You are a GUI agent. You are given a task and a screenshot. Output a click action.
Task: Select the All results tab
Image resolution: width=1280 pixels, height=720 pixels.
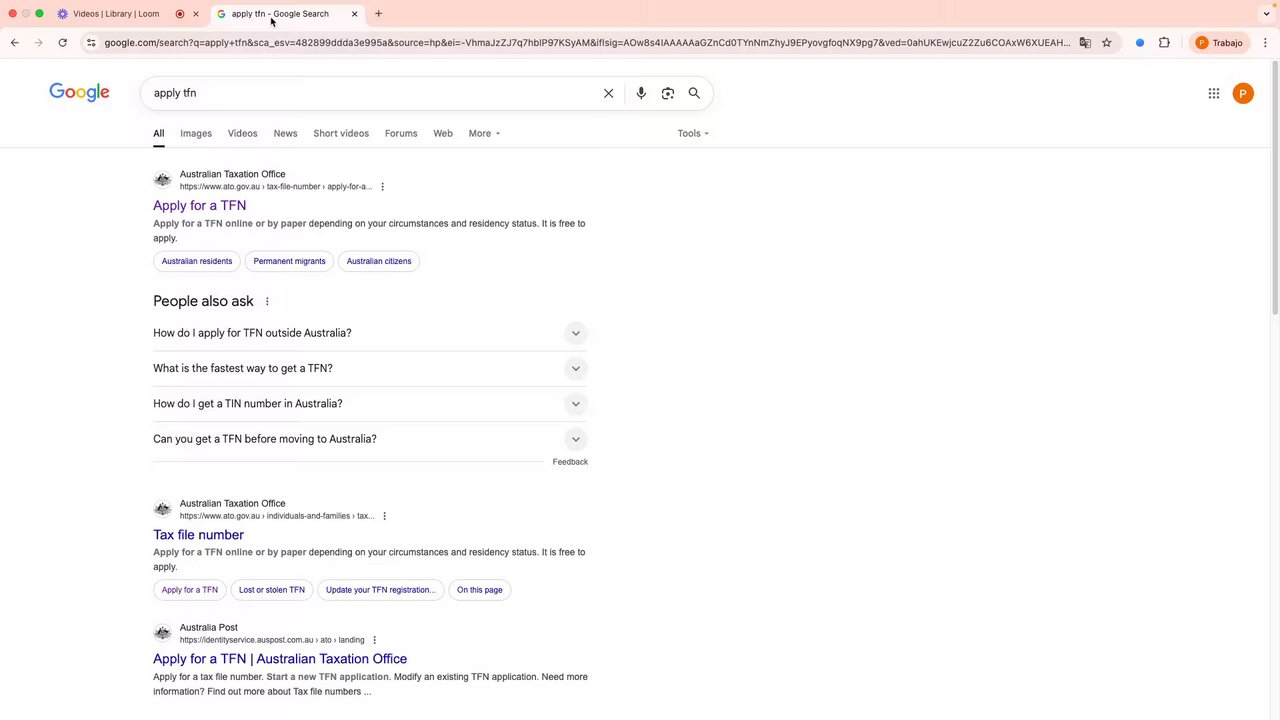(158, 133)
